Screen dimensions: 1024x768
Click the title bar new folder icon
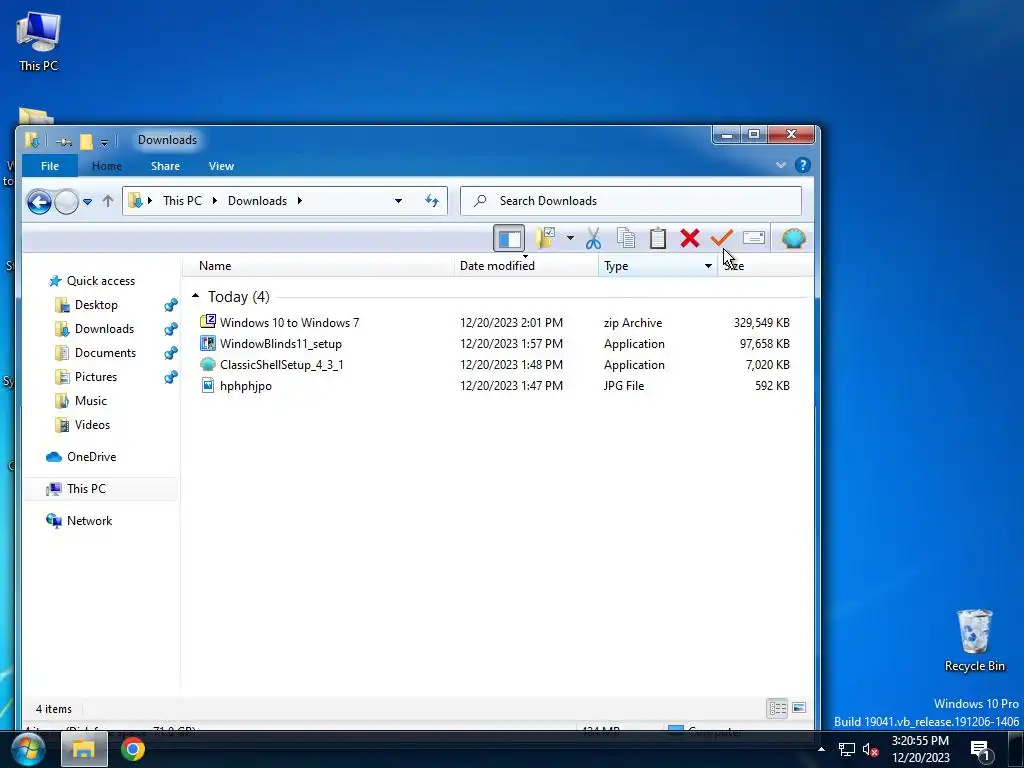click(x=86, y=142)
